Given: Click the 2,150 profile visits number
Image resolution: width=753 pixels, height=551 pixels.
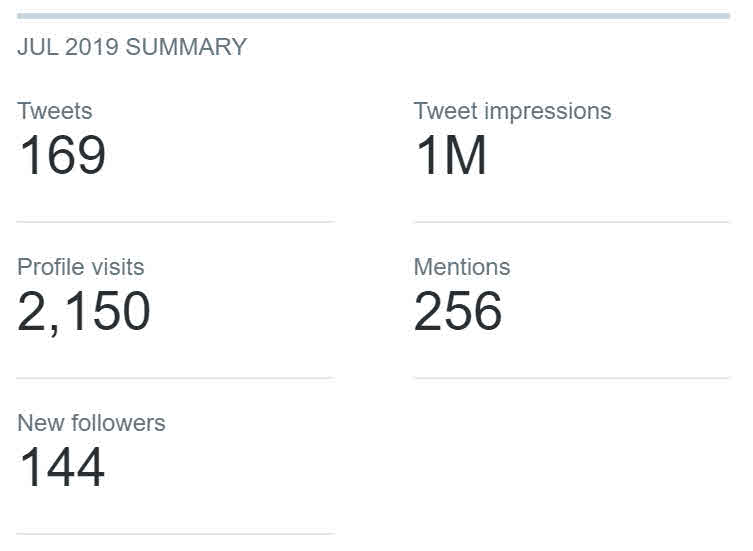Looking at the screenshot, I should (84, 311).
